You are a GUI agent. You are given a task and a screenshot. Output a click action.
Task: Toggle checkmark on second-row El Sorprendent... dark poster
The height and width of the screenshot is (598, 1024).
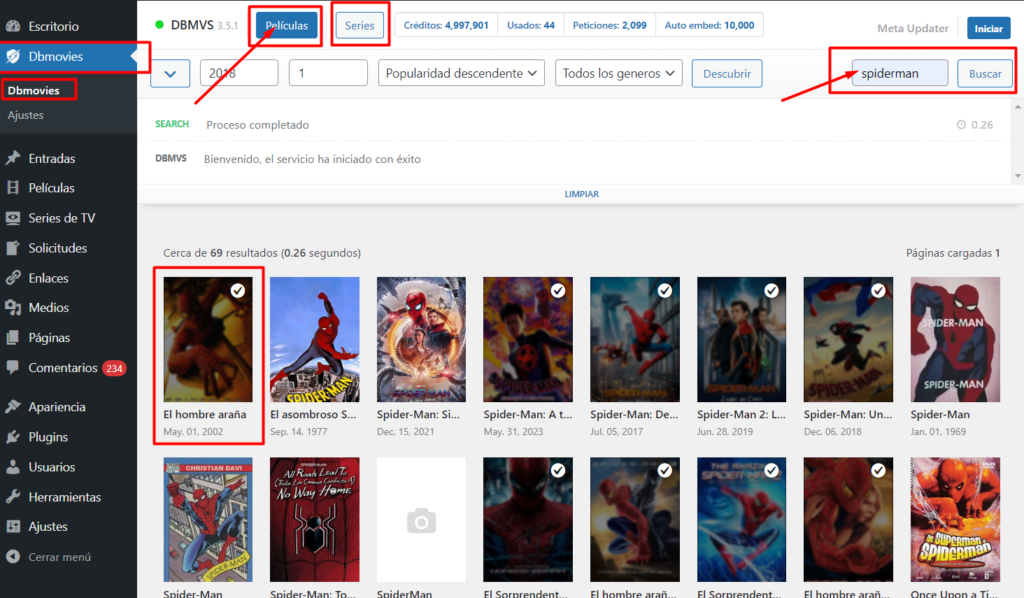[x=558, y=470]
